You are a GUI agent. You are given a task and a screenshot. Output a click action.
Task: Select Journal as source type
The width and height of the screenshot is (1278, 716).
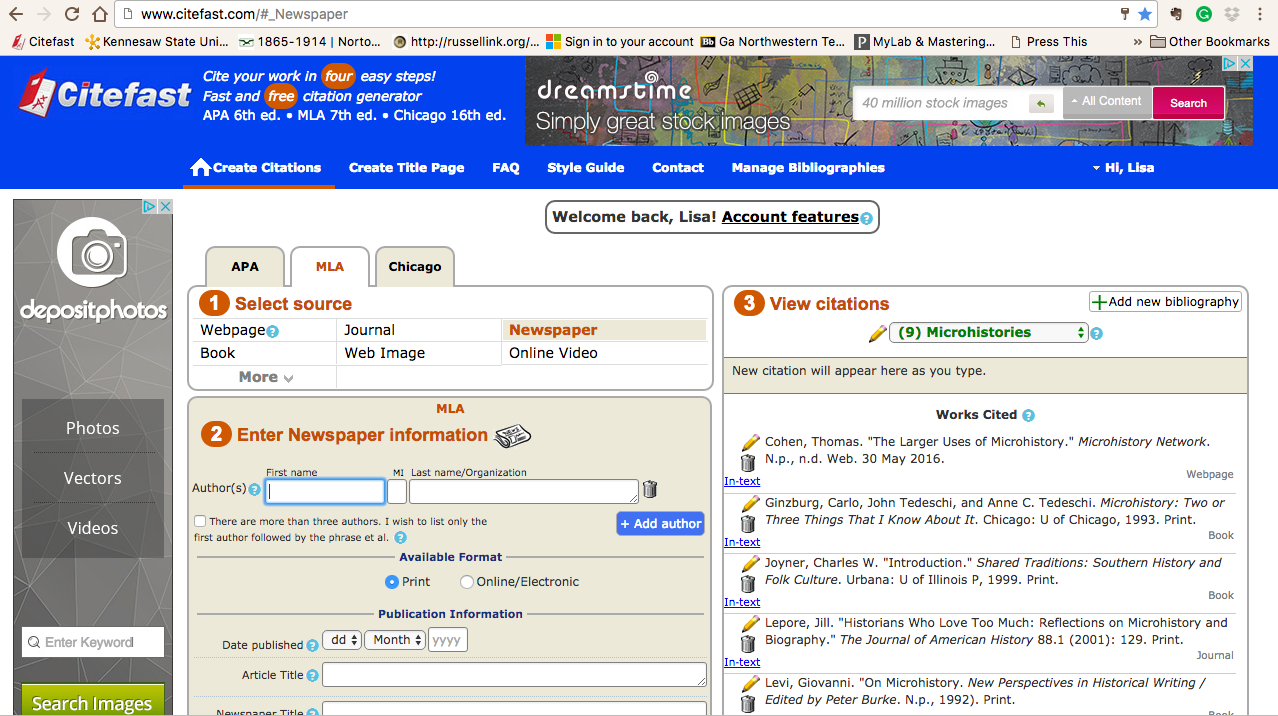click(370, 330)
